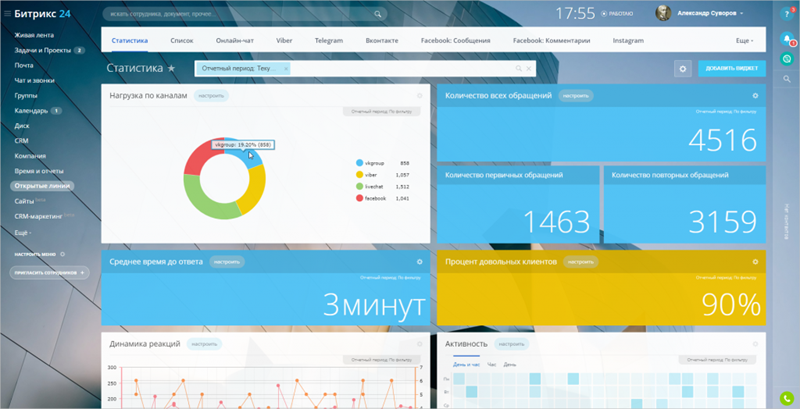This screenshot has width=800, height=409.
Task: Switch to Онлайн-чат tab
Action: [x=235, y=40]
